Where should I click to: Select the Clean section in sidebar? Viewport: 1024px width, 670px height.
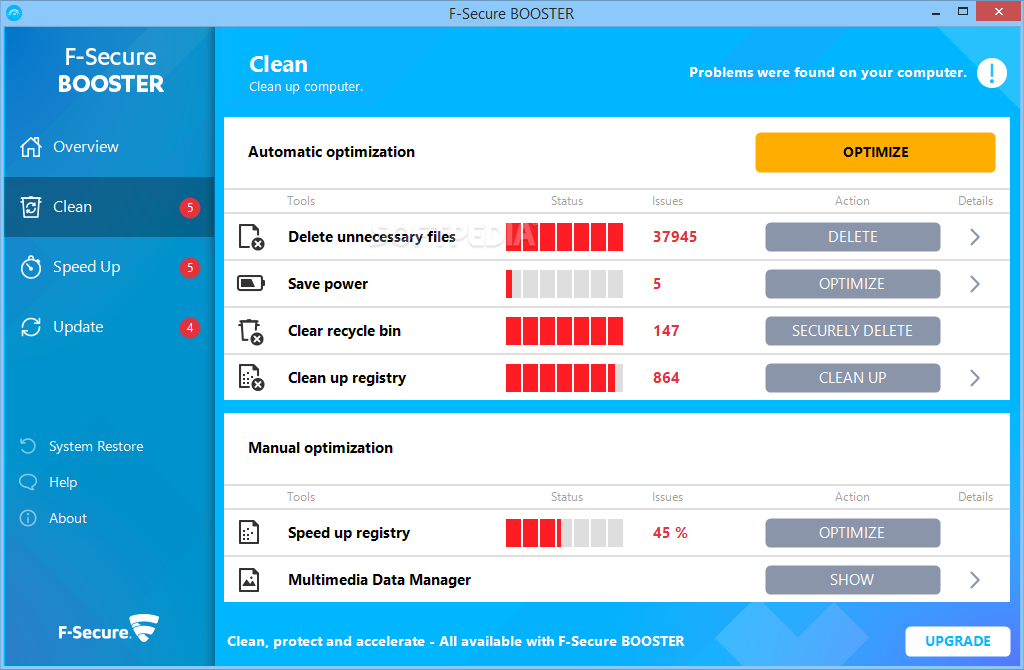click(109, 207)
